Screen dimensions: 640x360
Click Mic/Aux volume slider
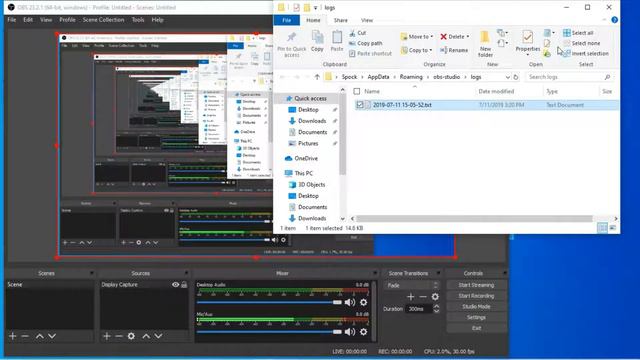[269, 332]
